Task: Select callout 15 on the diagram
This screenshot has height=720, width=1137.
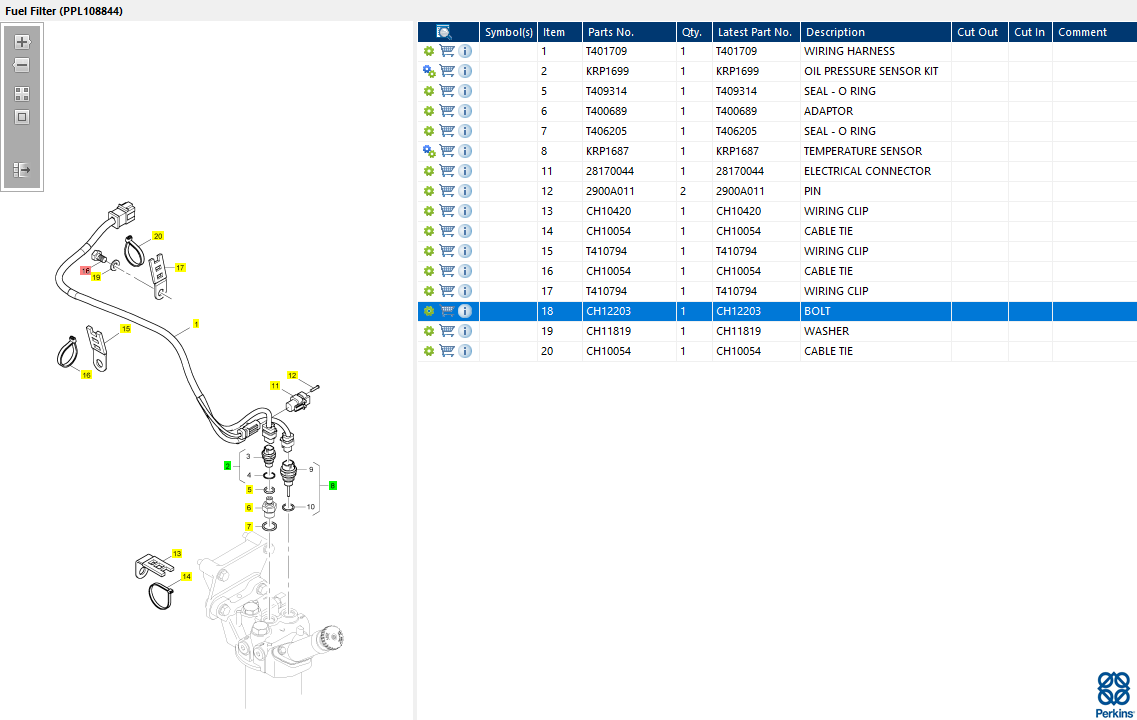Action: (125, 328)
